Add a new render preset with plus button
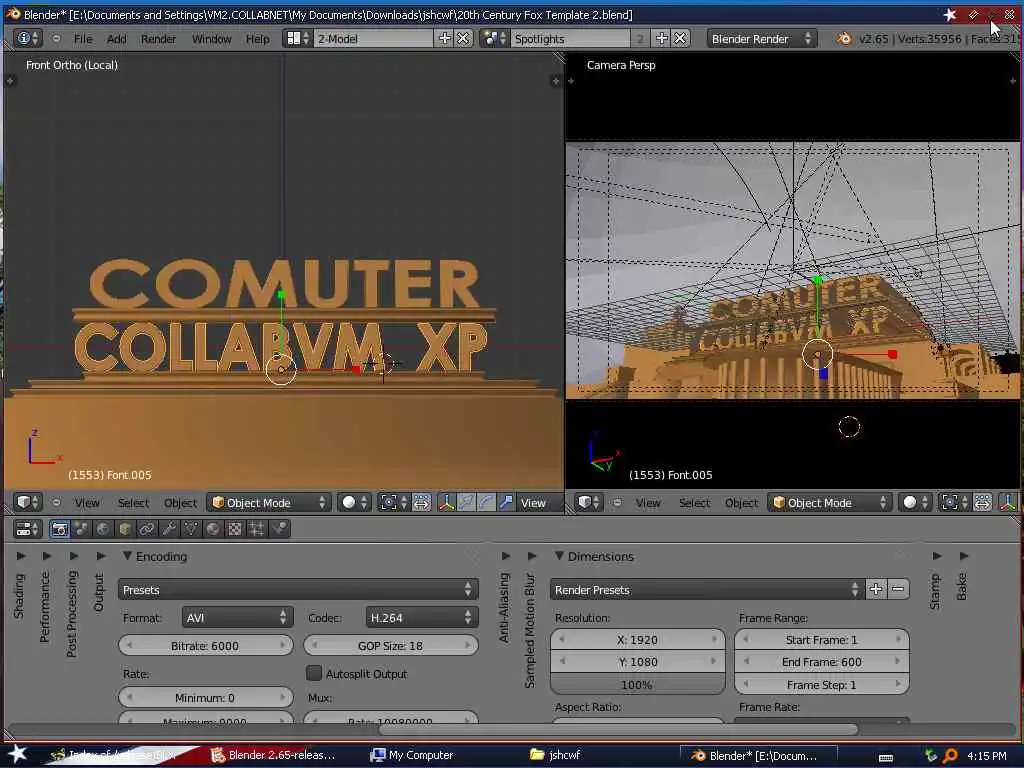This screenshot has width=1024, height=768. click(x=876, y=590)
